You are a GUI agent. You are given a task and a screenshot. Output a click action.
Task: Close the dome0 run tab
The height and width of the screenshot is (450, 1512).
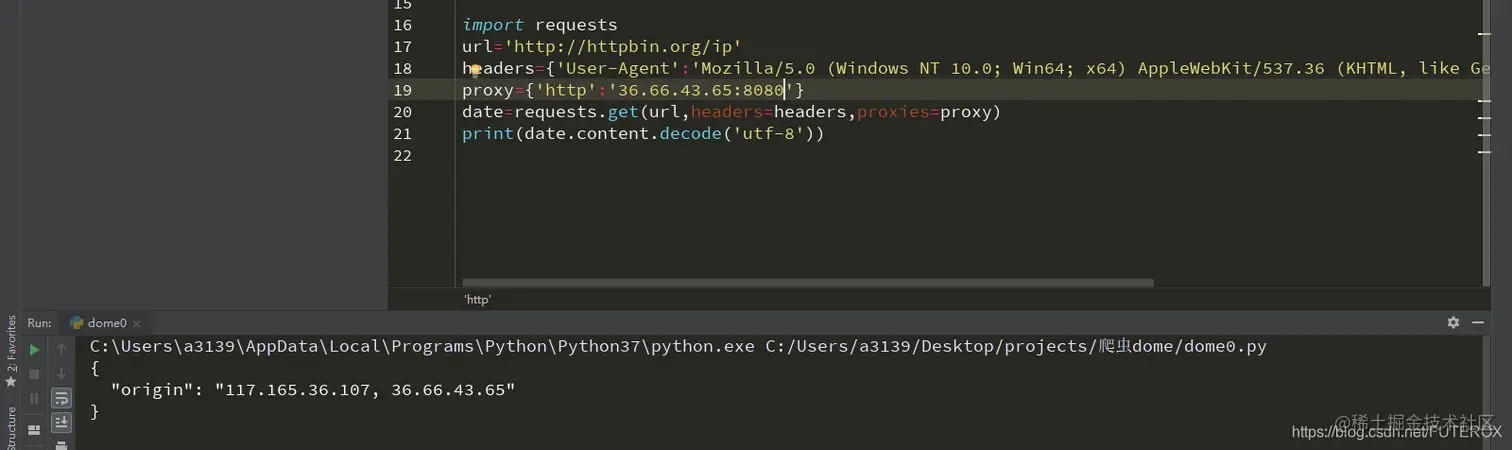pyautogui.click(x=137, y=323)
